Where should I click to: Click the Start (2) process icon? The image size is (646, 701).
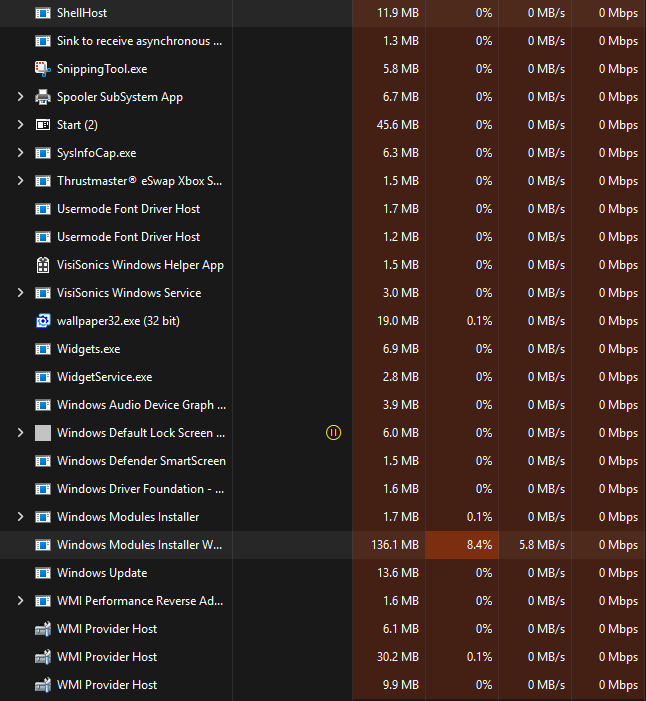pyautogui.click(x=43, y=125)
